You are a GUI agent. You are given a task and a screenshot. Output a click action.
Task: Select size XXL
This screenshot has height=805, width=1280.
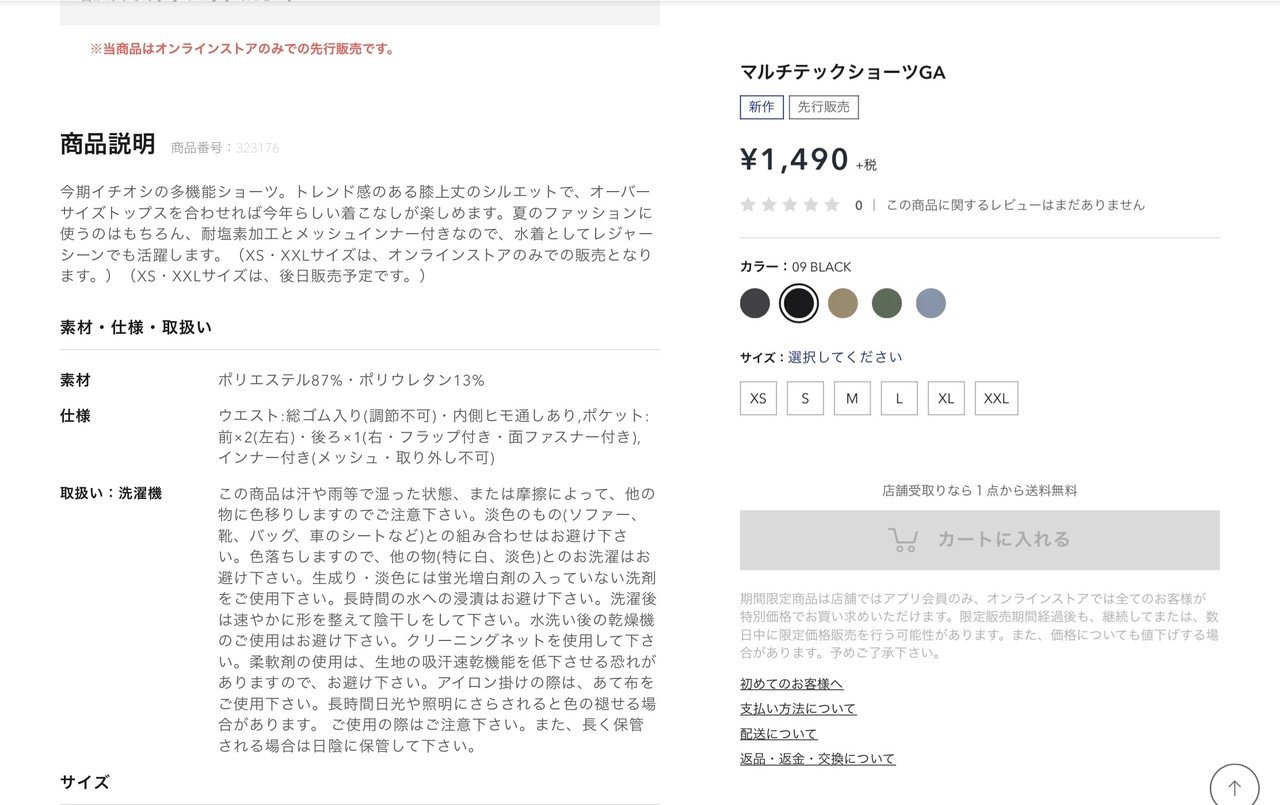tap(996, 398)
